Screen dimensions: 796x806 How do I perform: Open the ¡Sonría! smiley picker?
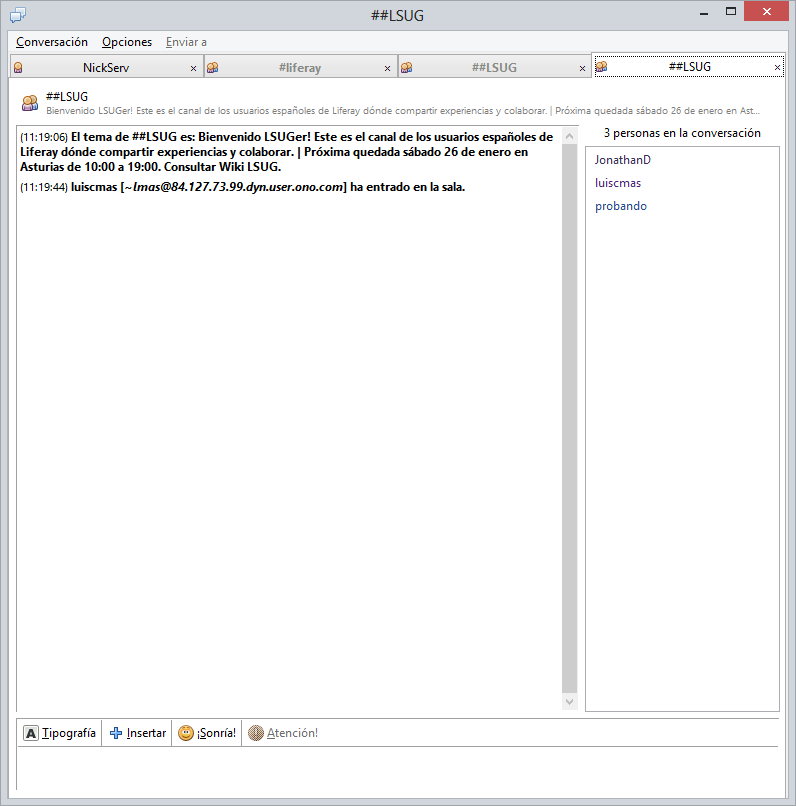click(207, 733)
